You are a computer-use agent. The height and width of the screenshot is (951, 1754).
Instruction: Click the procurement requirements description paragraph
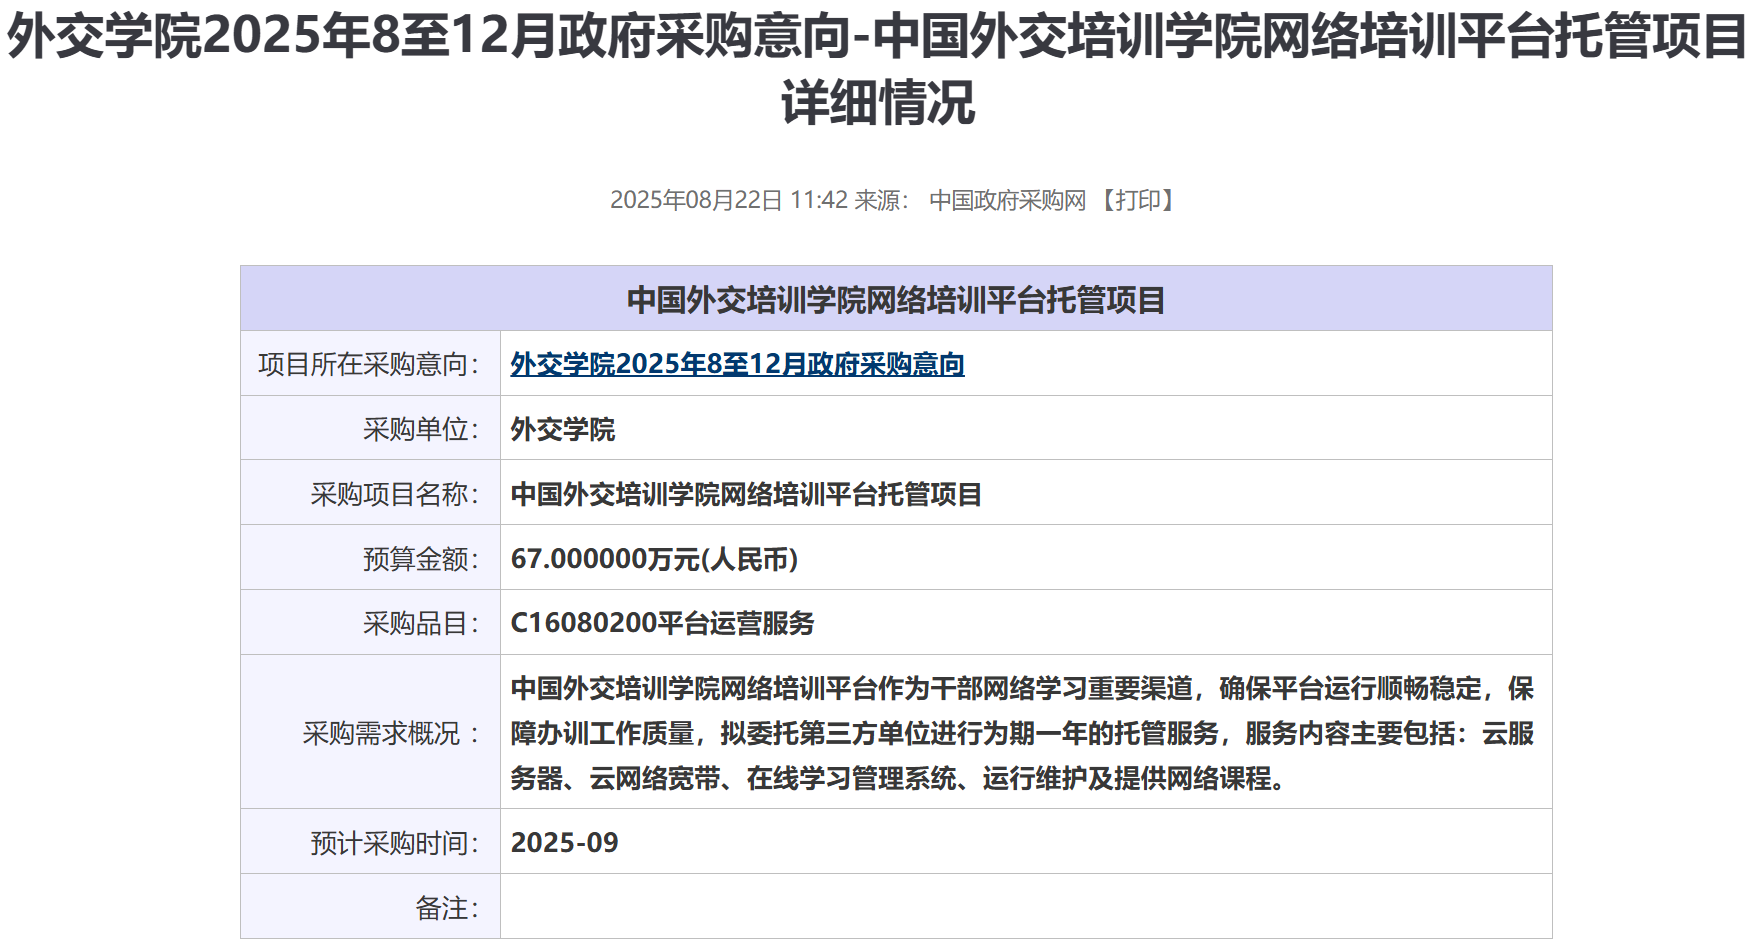(x=1020, y=734)
